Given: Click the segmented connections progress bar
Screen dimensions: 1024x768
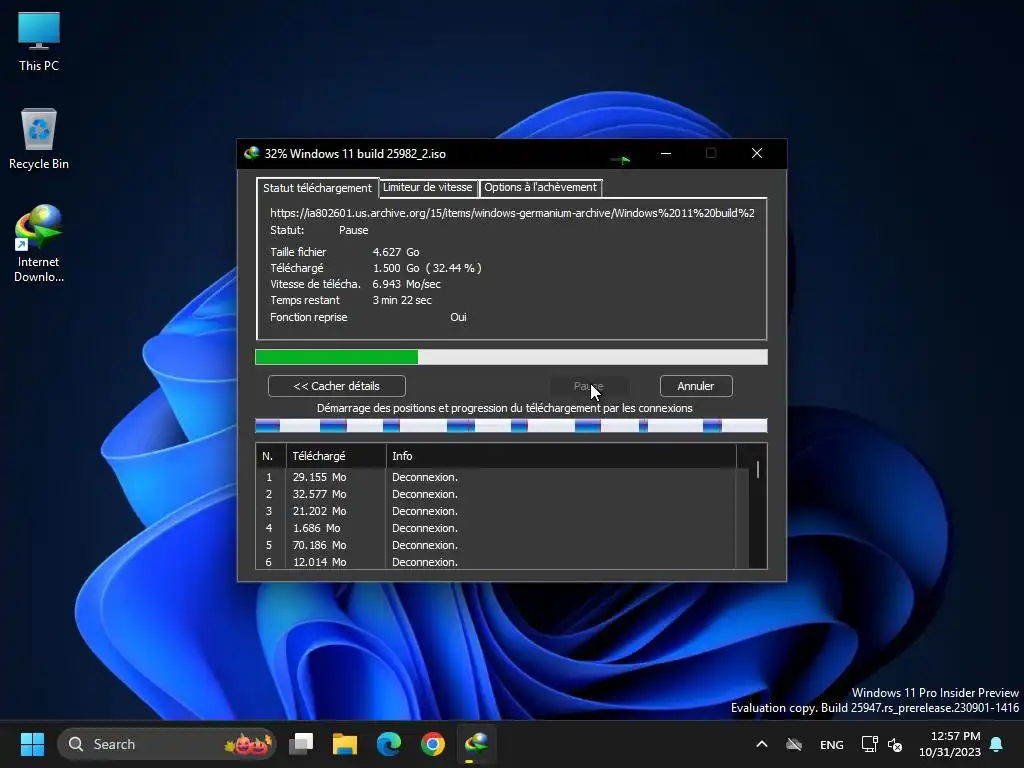Looking at the screenshot, I should 511,426.
